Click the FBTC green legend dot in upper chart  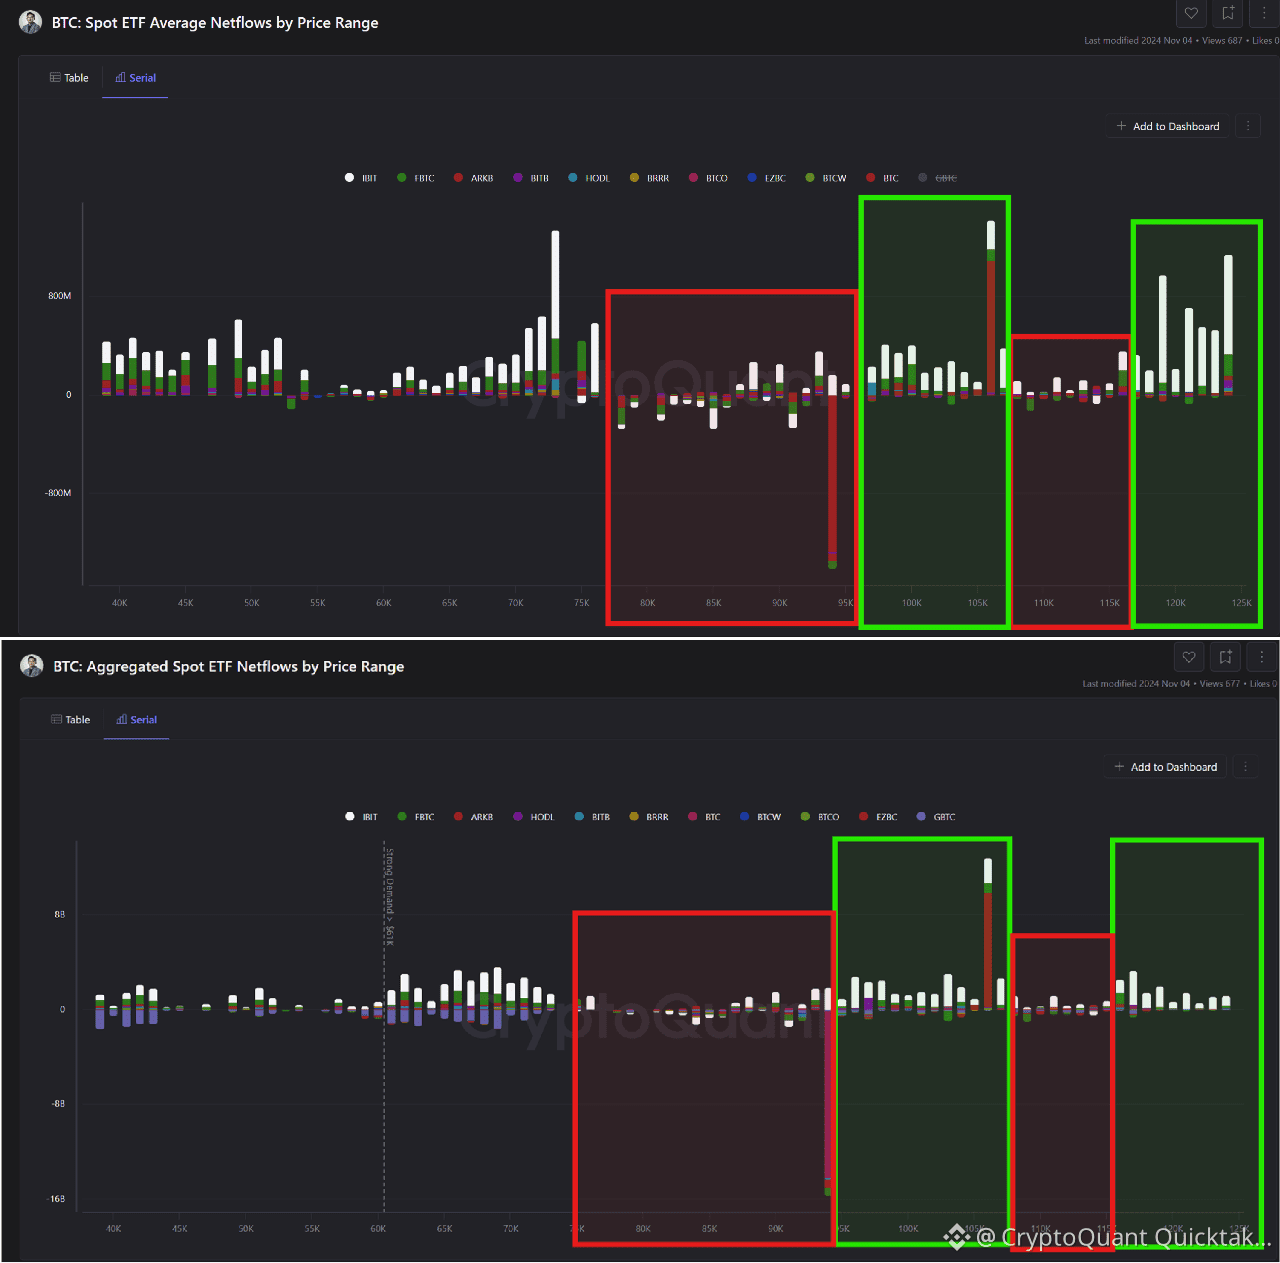click(402, 178)
